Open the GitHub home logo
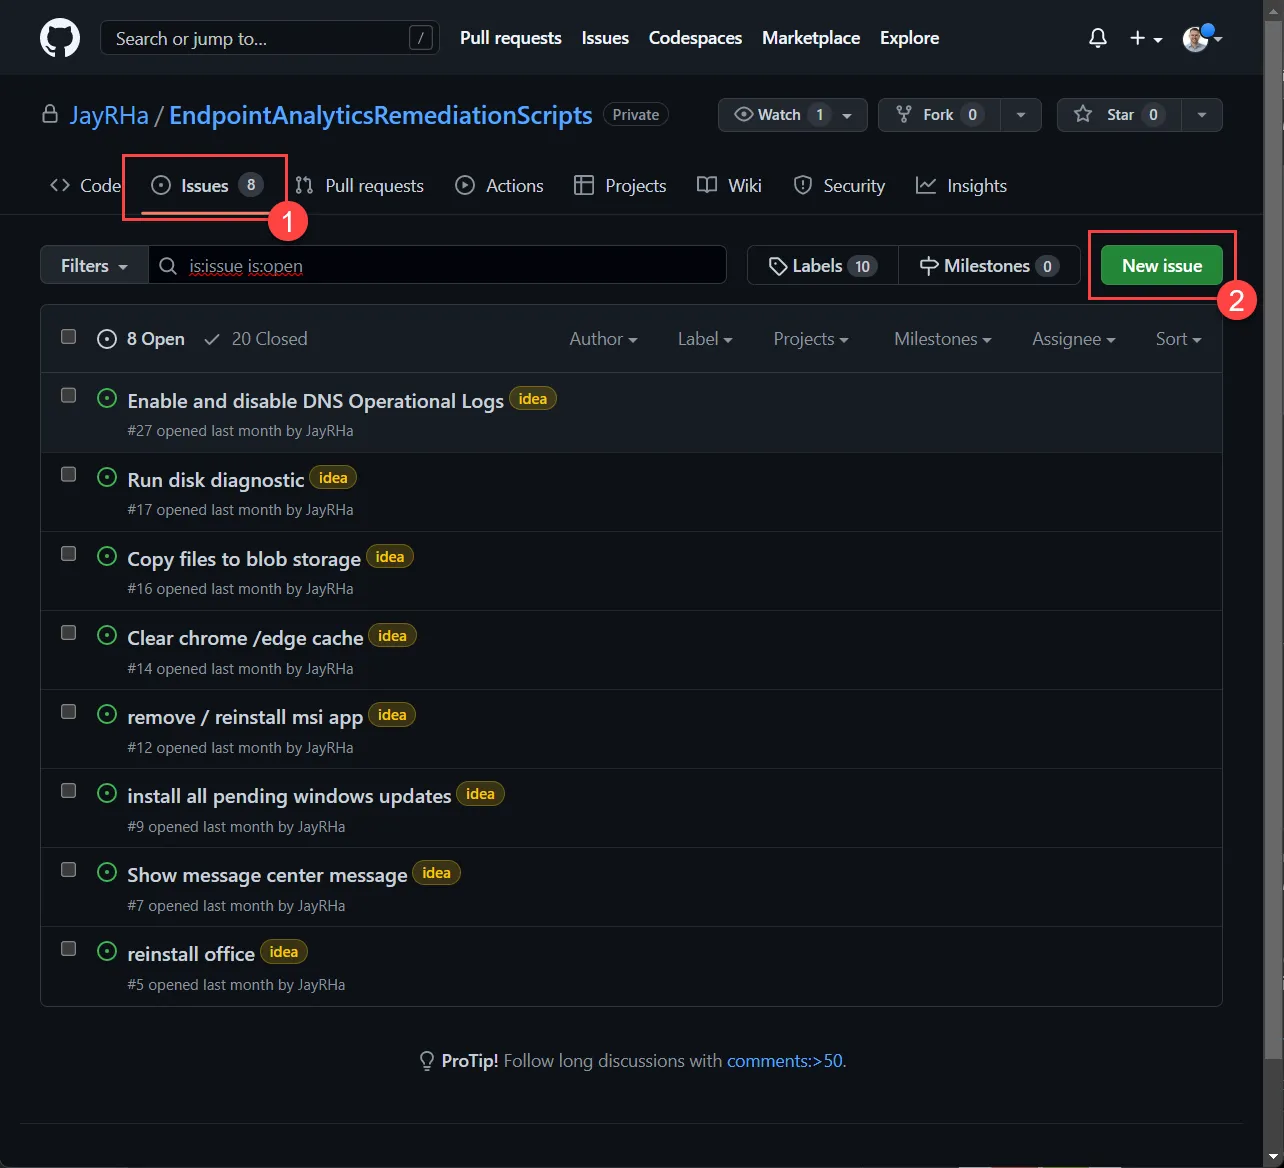The width and height of the screenshot is (1284, 1168). coord(60,38)
